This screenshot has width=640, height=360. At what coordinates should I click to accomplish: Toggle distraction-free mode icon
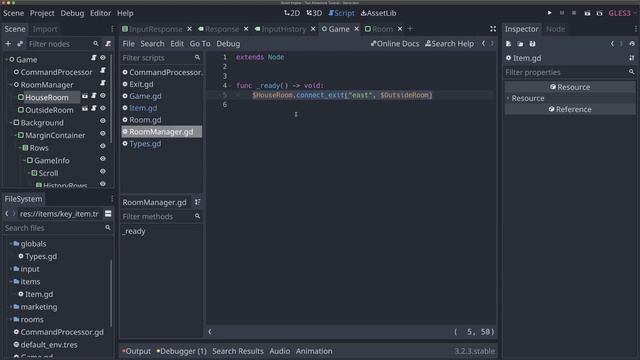click(x=493, y=29)
